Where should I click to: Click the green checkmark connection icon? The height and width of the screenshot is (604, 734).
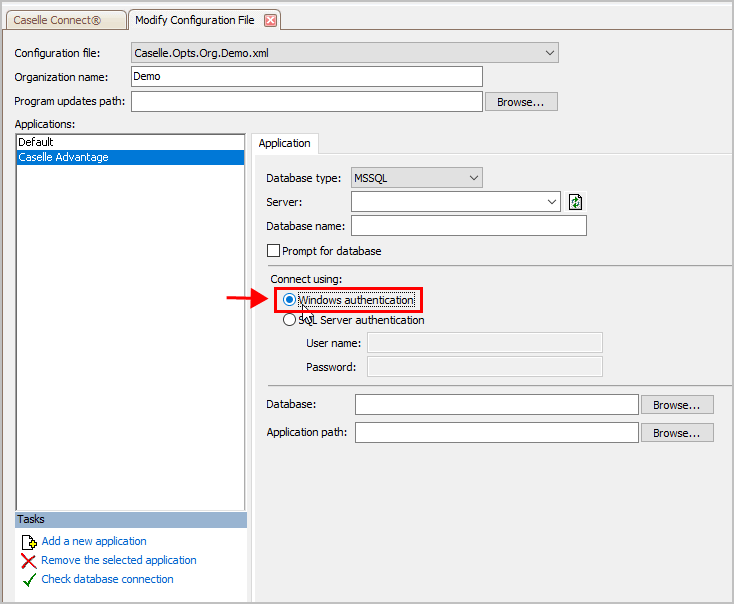(x=29, y=580)
